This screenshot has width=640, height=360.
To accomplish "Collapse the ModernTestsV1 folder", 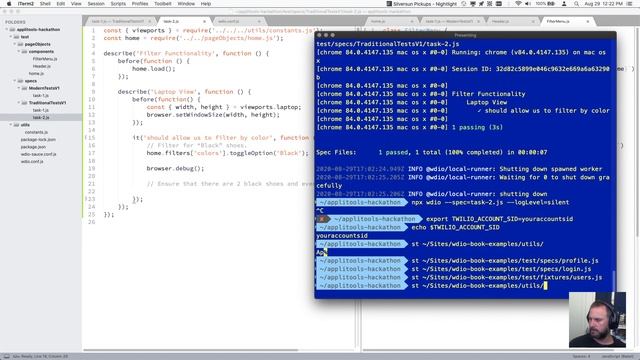I will tap(19, 88).
